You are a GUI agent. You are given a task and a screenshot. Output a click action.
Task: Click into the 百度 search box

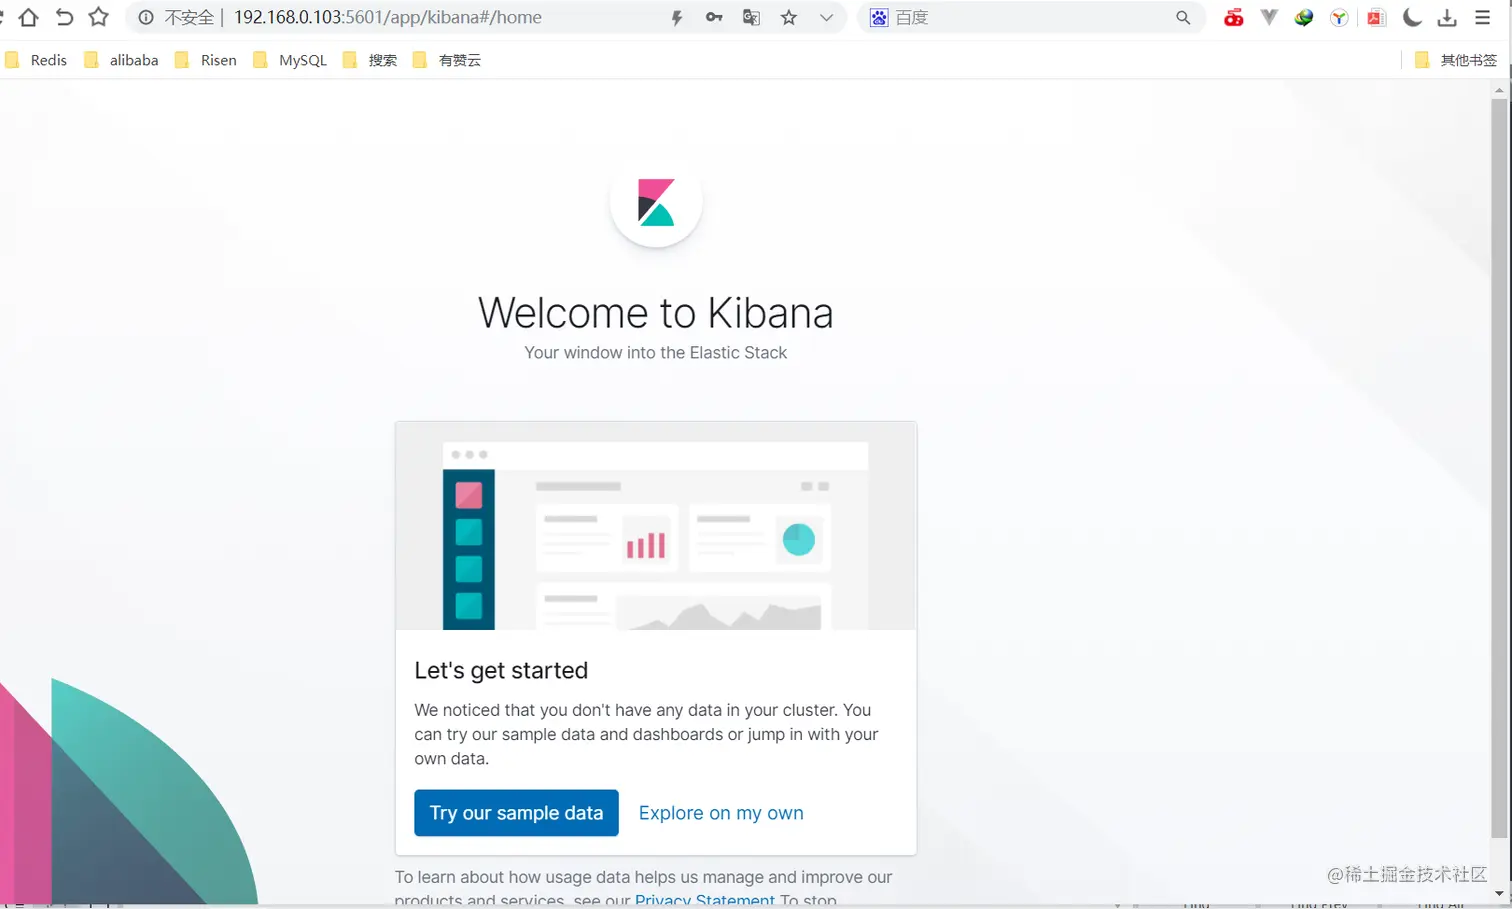1030,18
